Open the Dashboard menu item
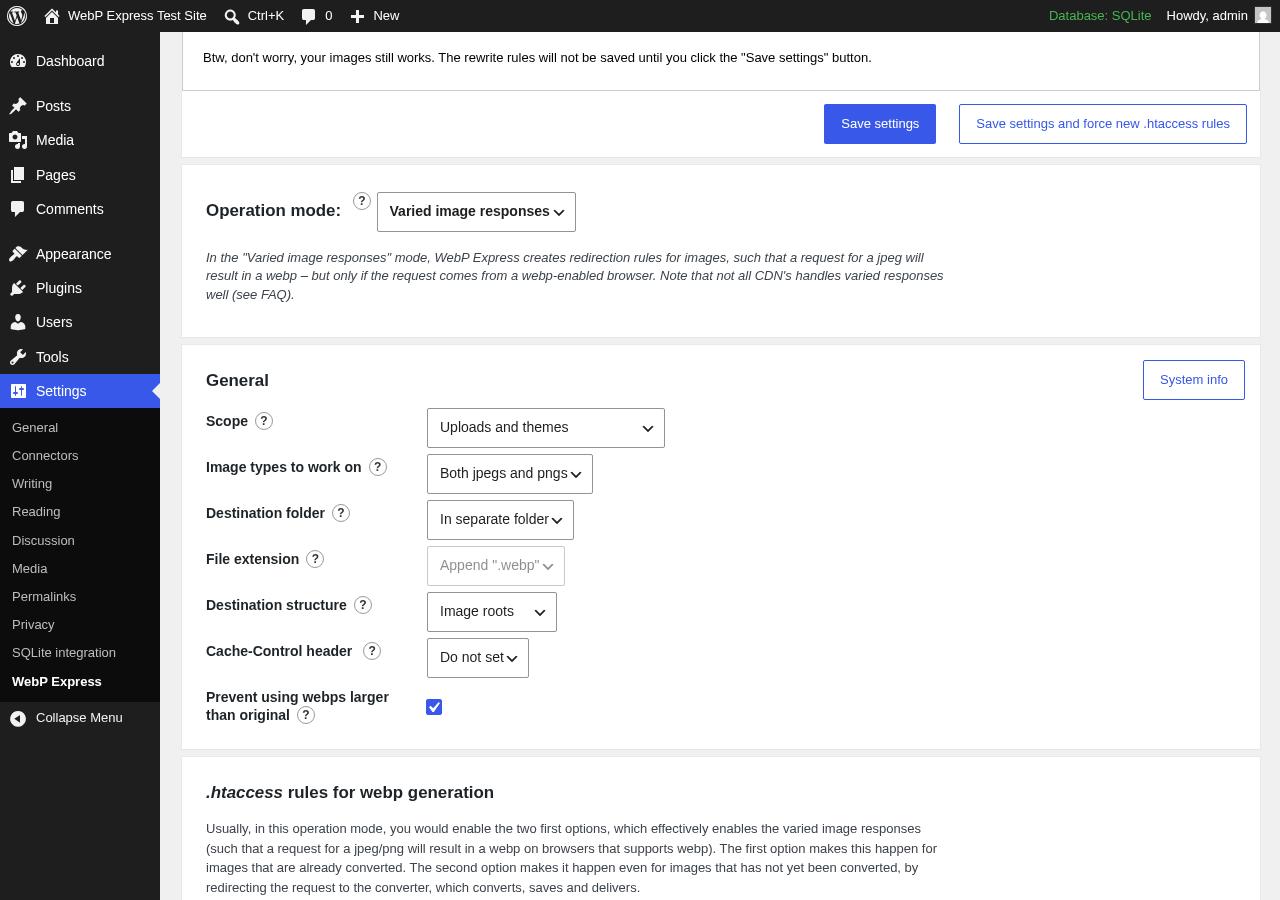 [x=80, y=61]
